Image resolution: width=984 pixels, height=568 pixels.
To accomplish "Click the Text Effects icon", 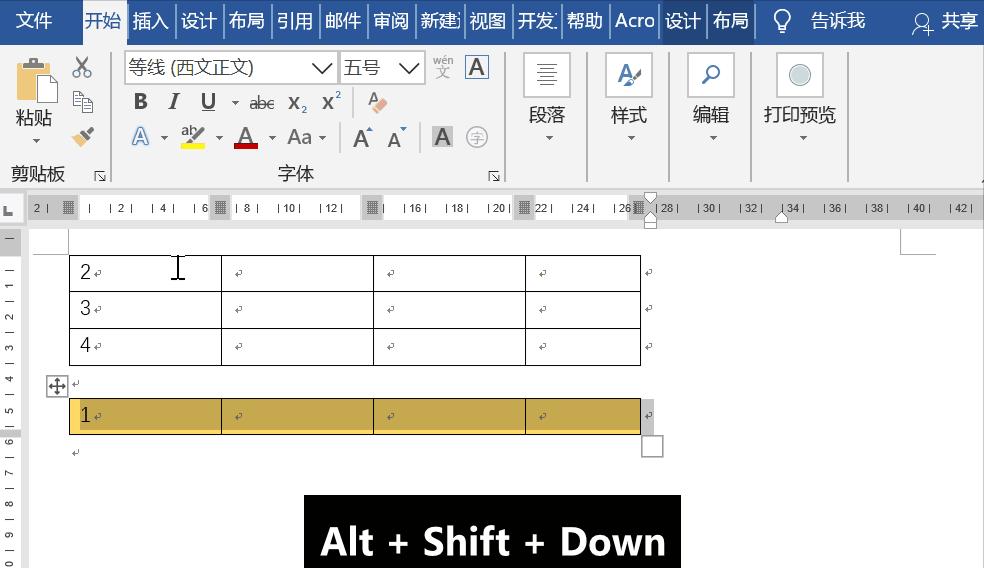I will pos(141,138).
